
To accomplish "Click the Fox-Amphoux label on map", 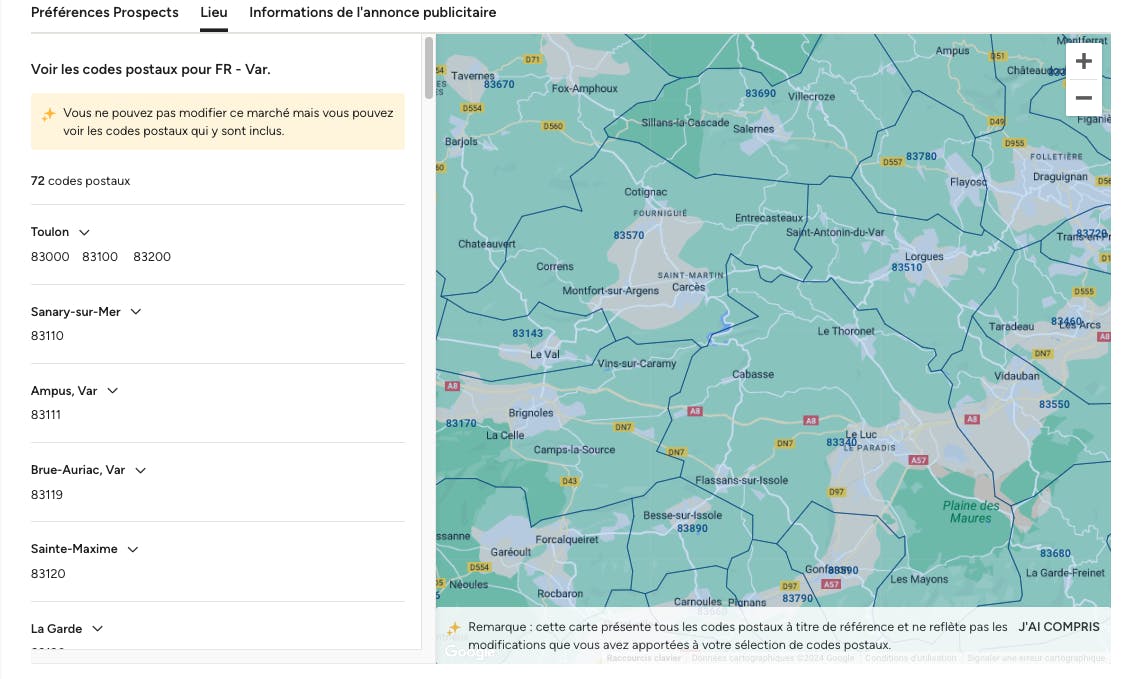I will click(x=584, y=88).
